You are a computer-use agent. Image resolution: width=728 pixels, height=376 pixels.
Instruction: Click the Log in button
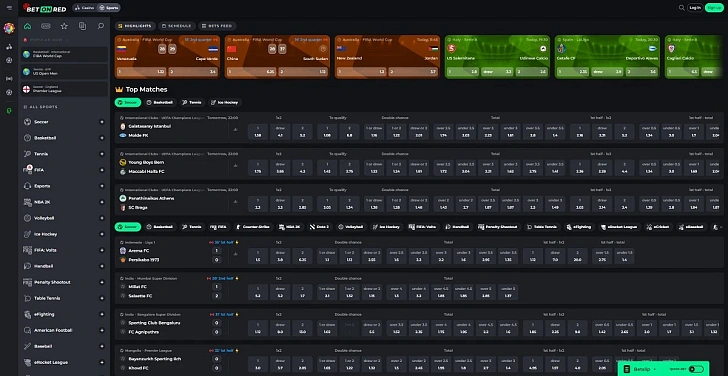695,7
